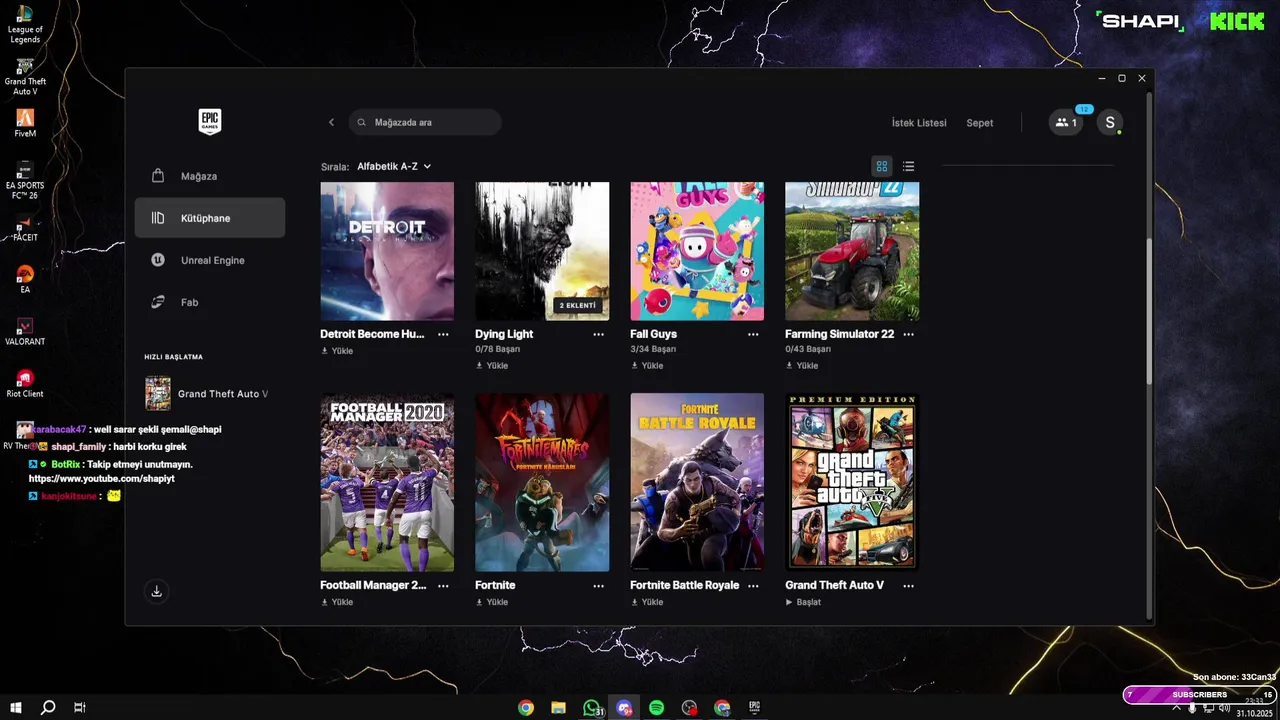This screenshot has height=720, width=1280.
Task: Click the taskbar search icon
Action: click(x=47, y=707)
